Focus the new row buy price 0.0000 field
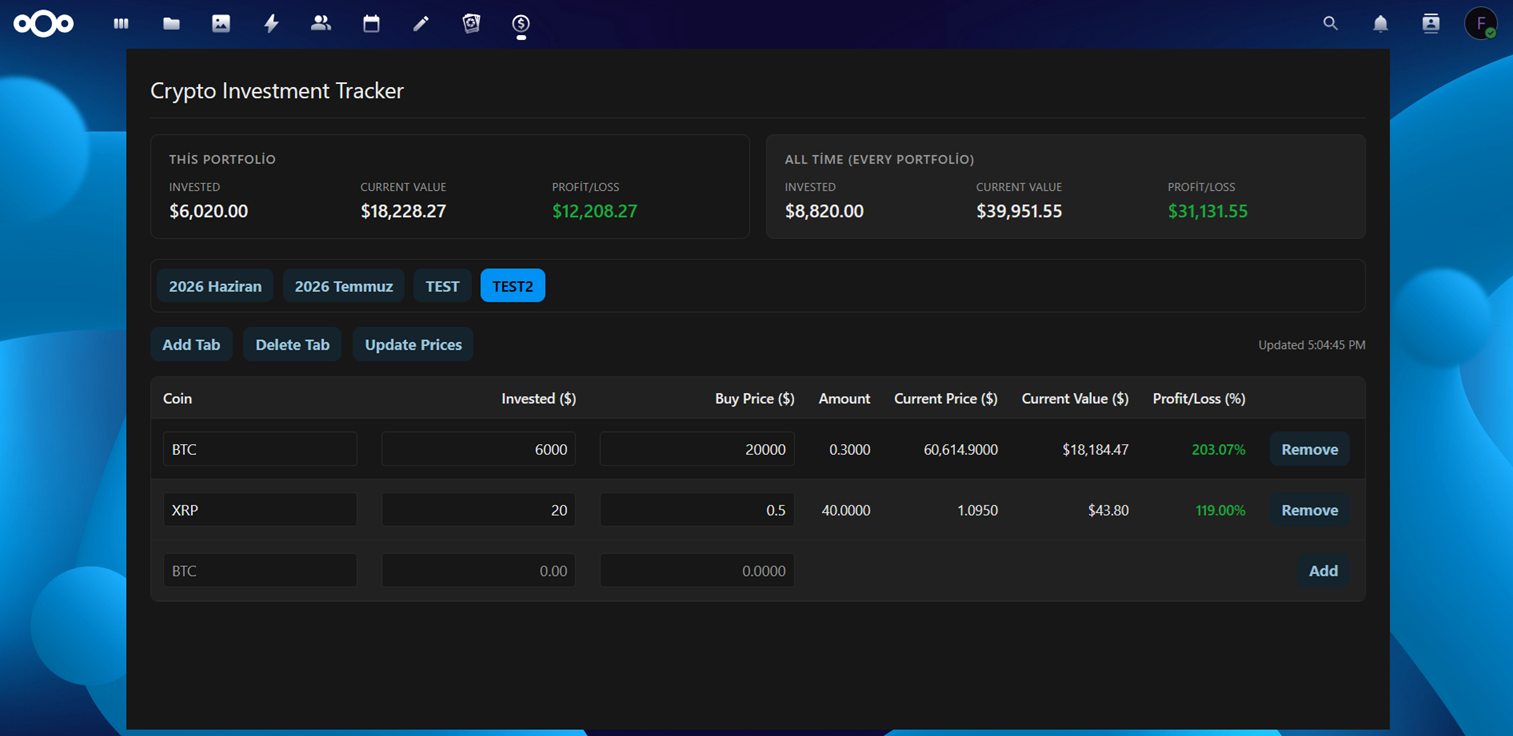Viewport: 1513px width, 736px height. click(x=697, y=571)
